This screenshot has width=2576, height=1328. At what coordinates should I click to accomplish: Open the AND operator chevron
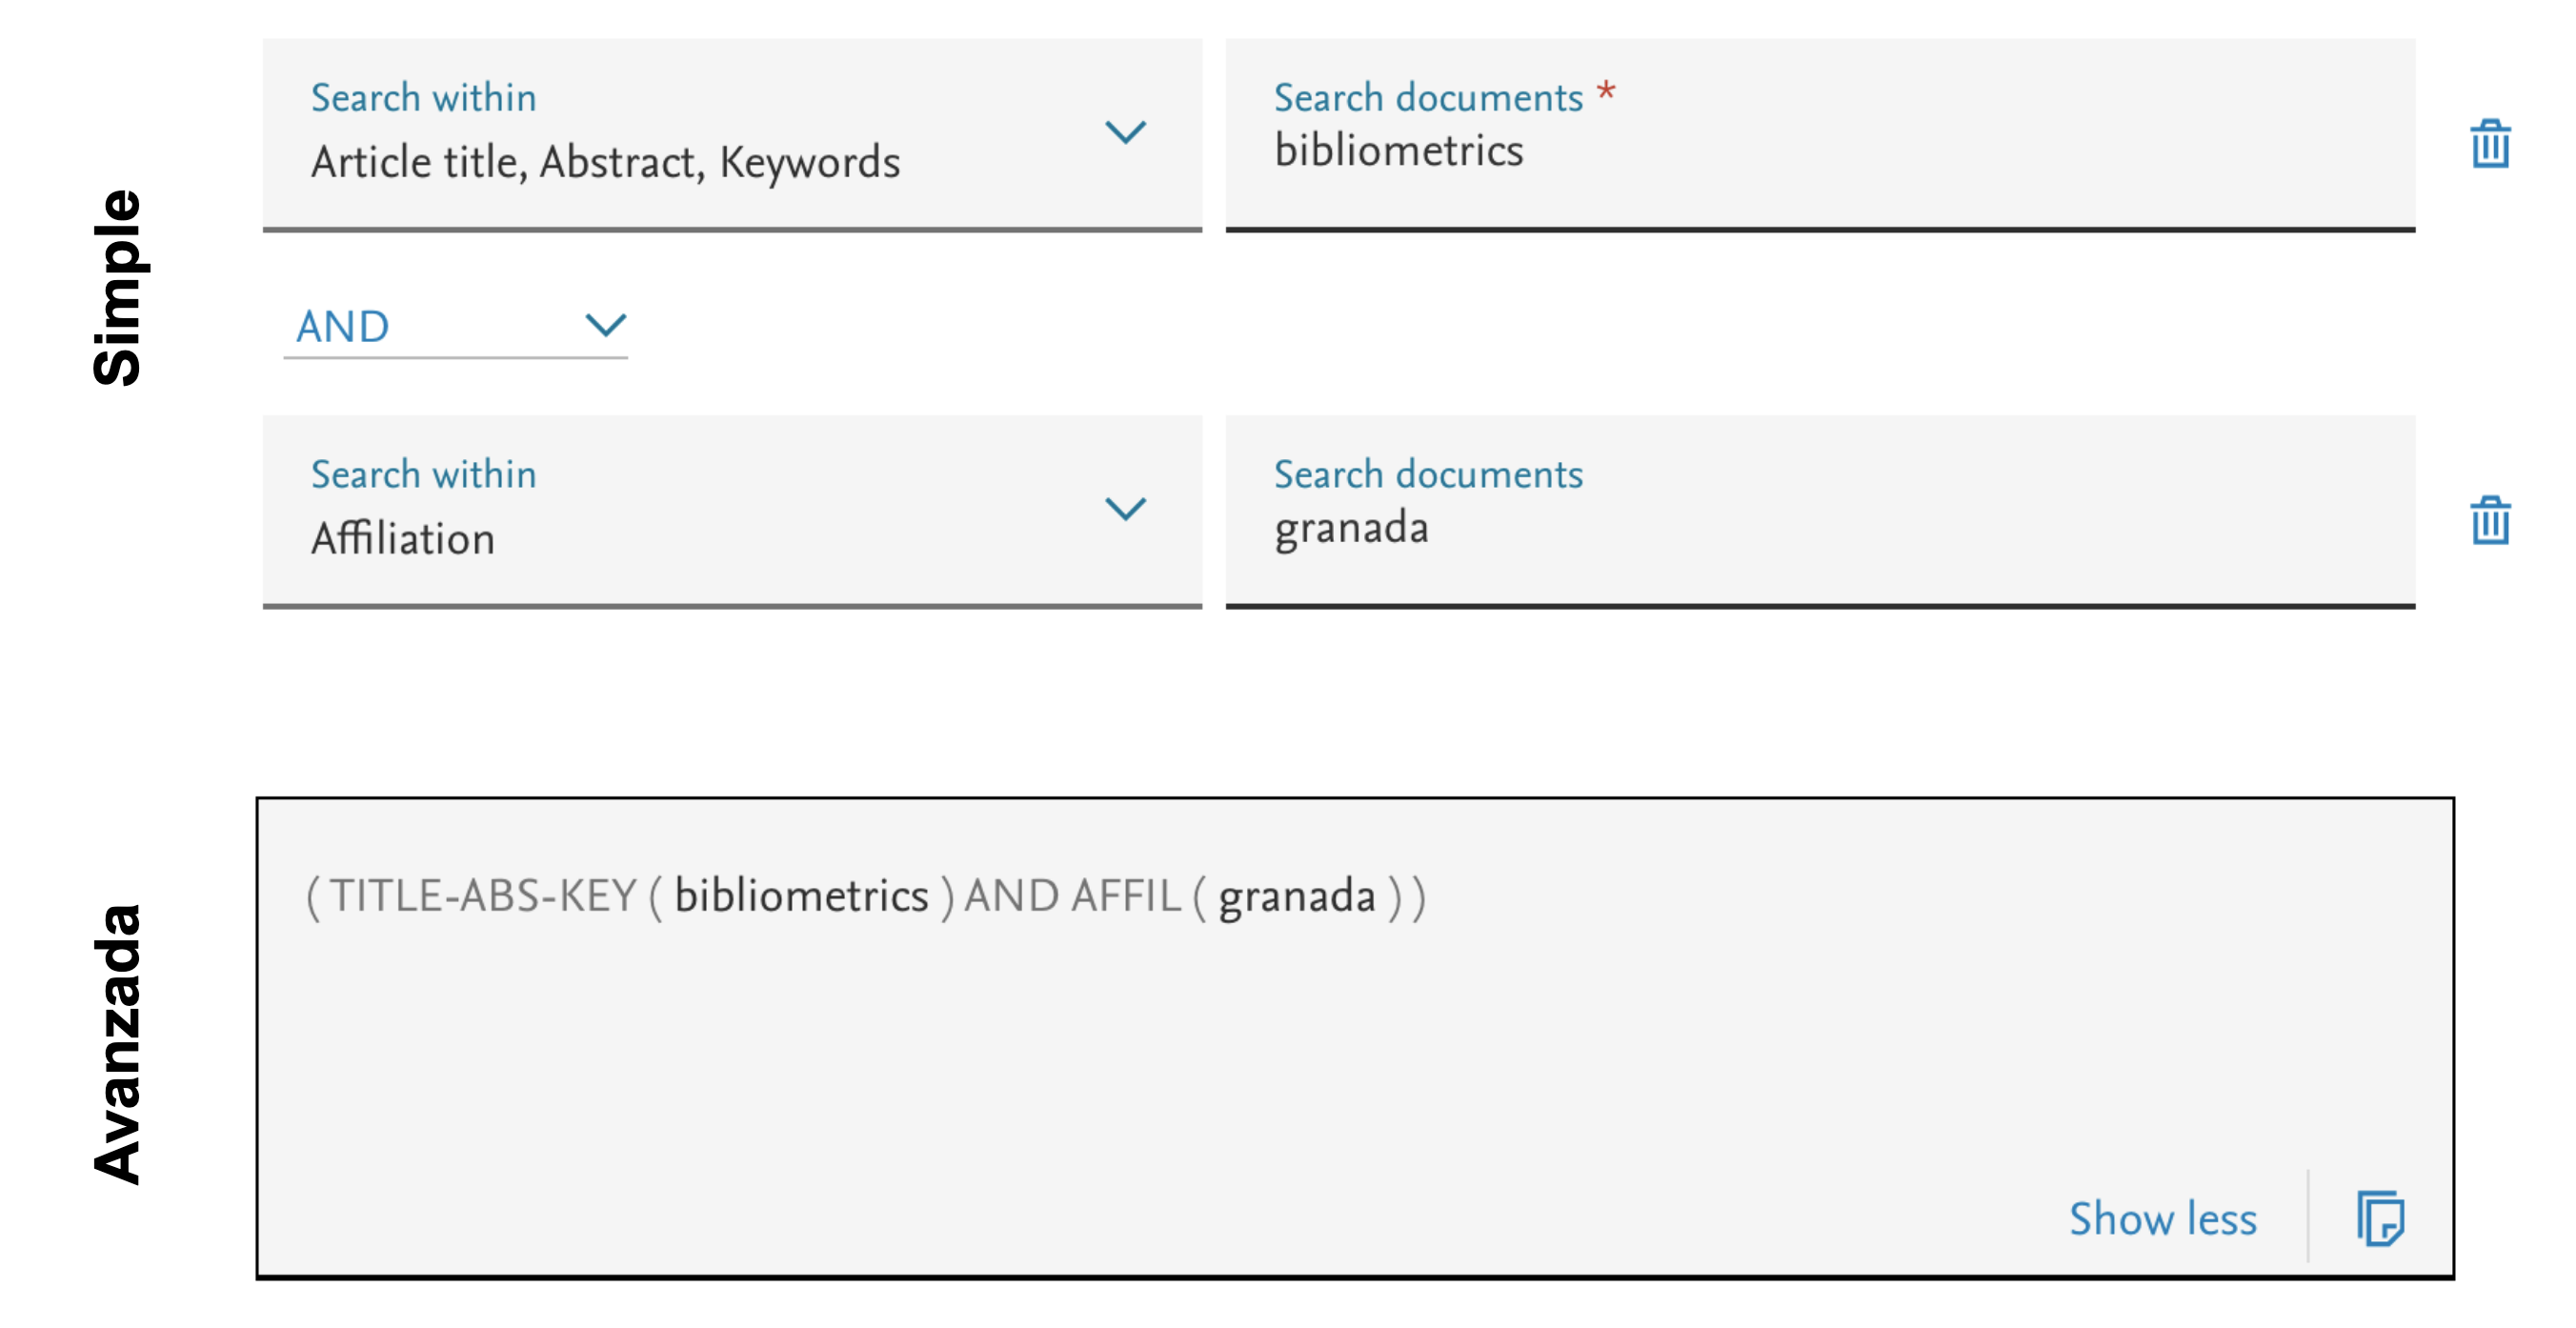click(x=605, y=325)
